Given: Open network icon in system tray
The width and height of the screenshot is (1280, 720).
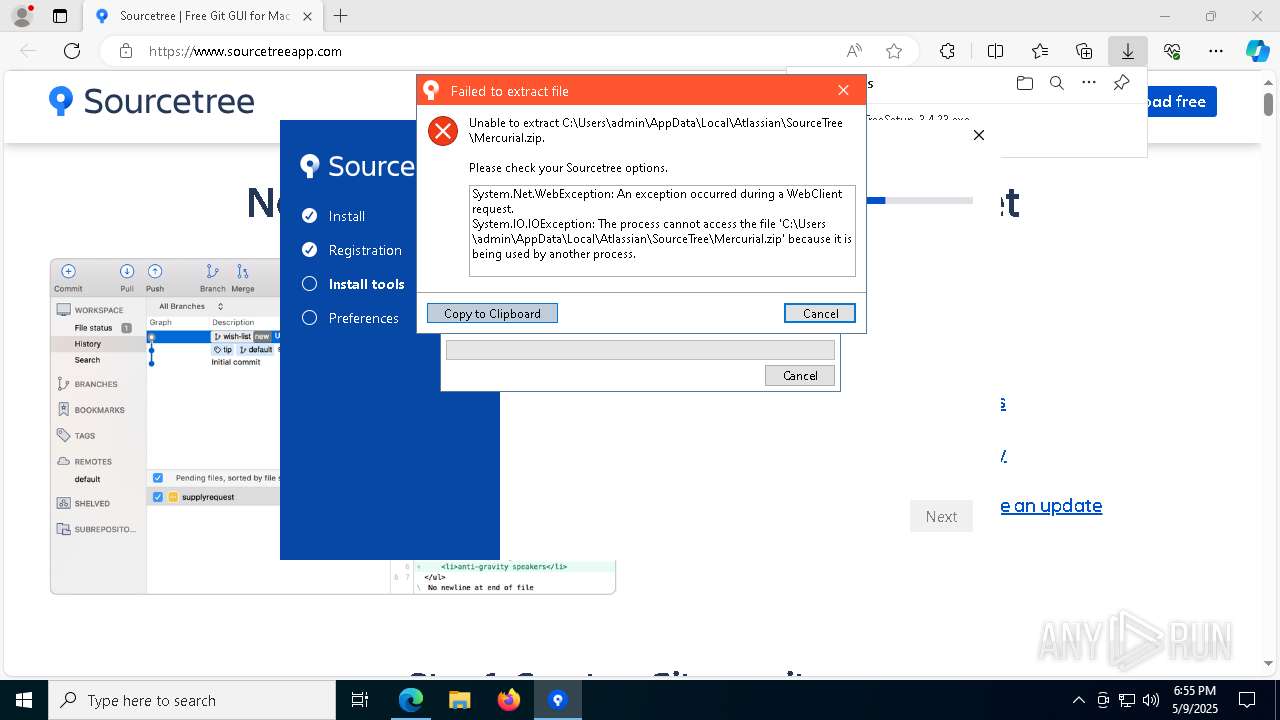Looking at the screenshot, I should [1127, 700].
